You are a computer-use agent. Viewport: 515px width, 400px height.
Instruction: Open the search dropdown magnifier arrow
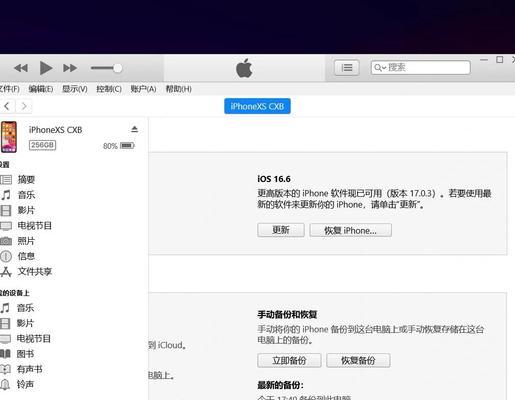coord(380,68)
